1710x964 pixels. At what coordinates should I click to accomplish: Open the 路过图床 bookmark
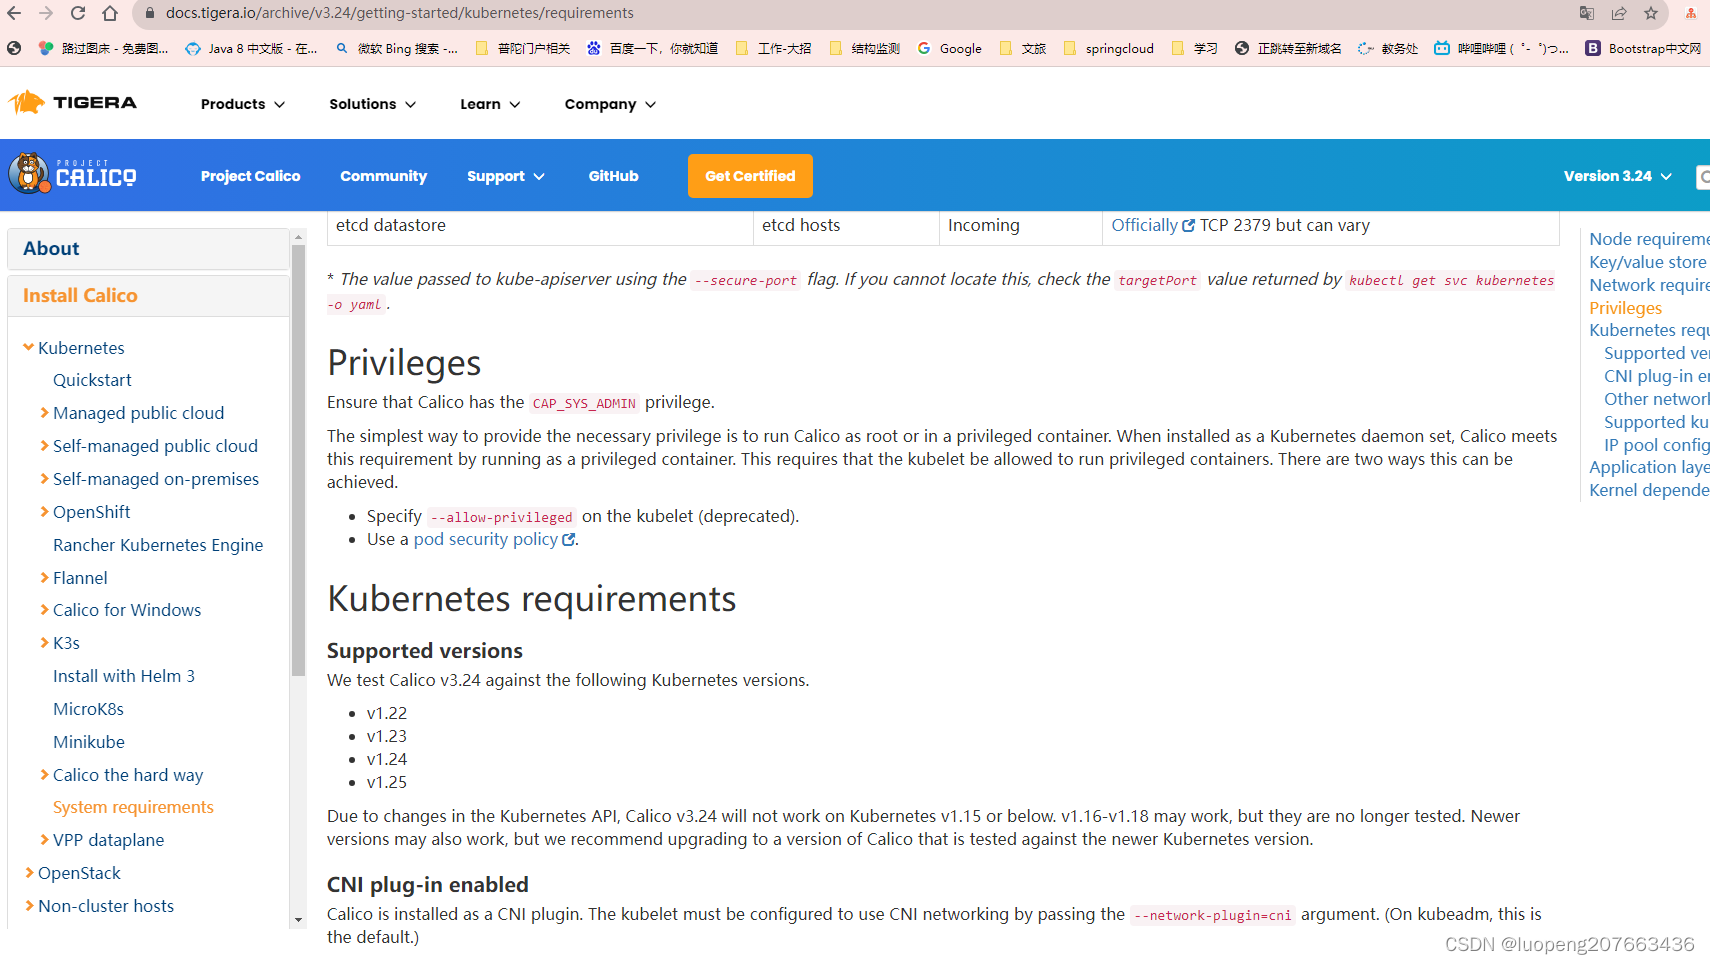(x=103, y=48)
